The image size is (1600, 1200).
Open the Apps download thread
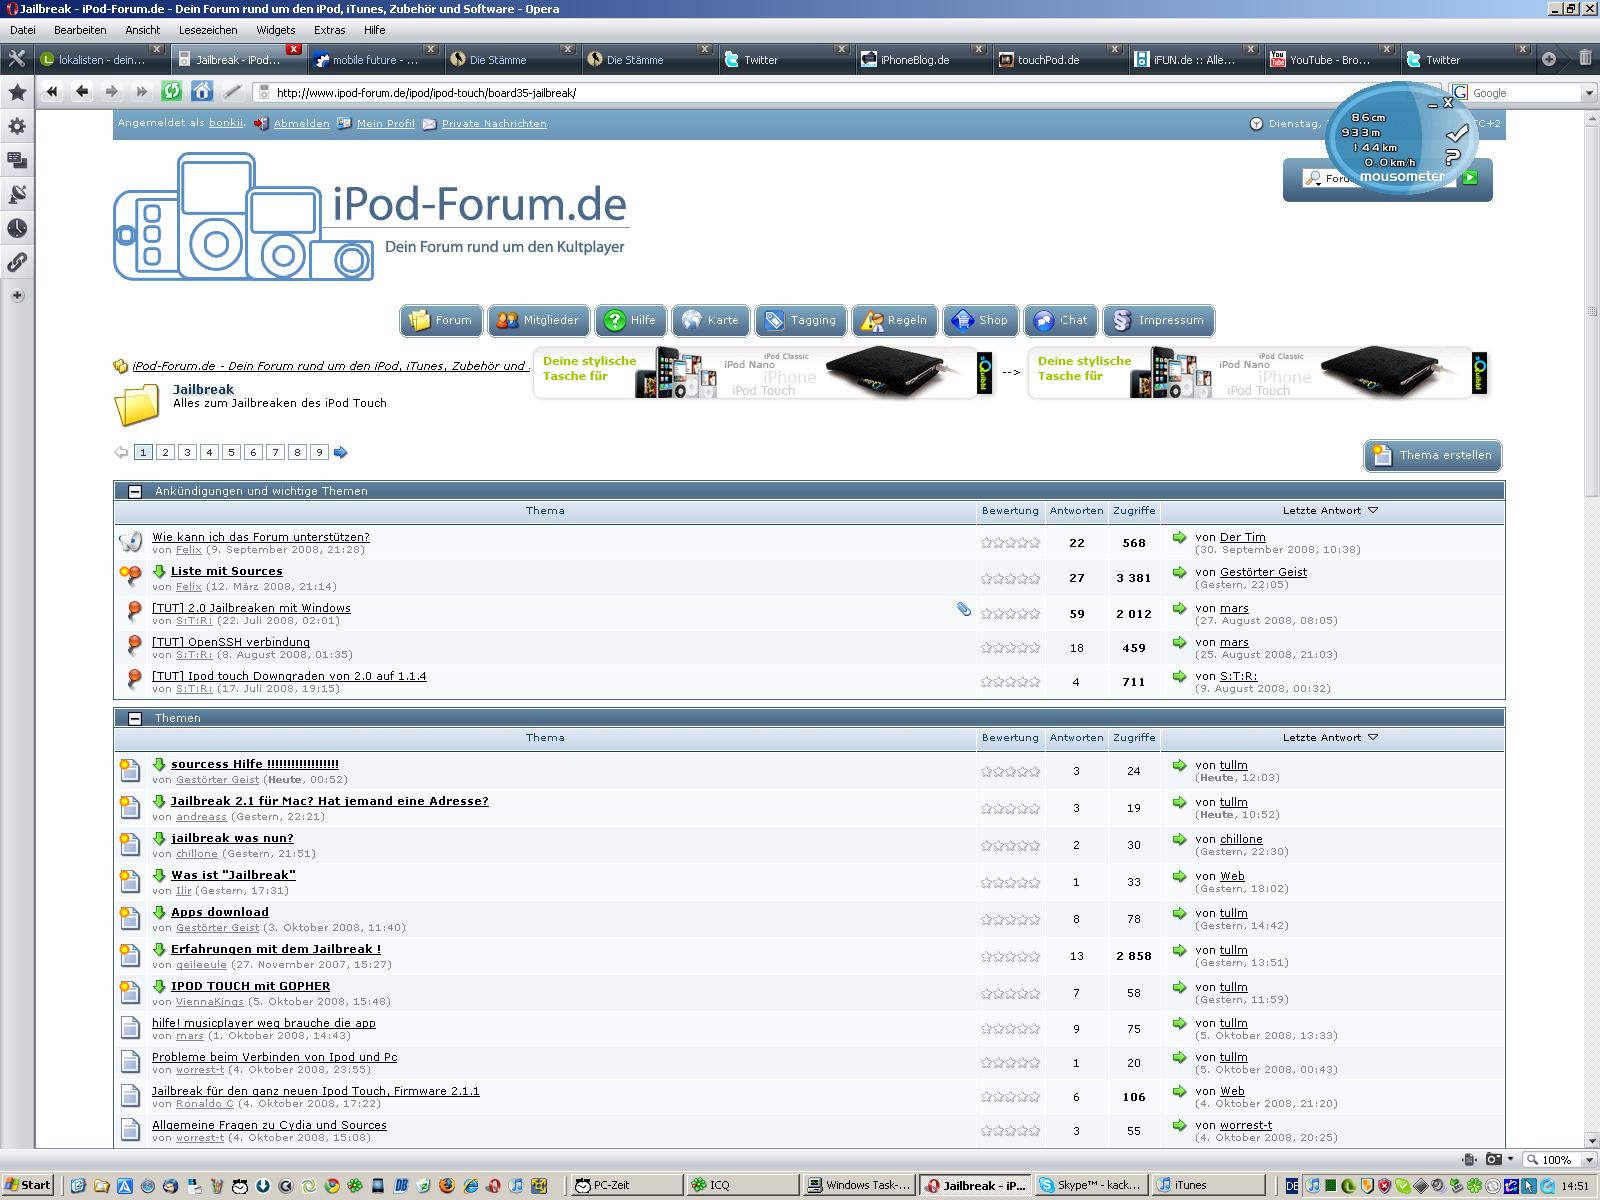pyautogui.click(x=219, y=912)
